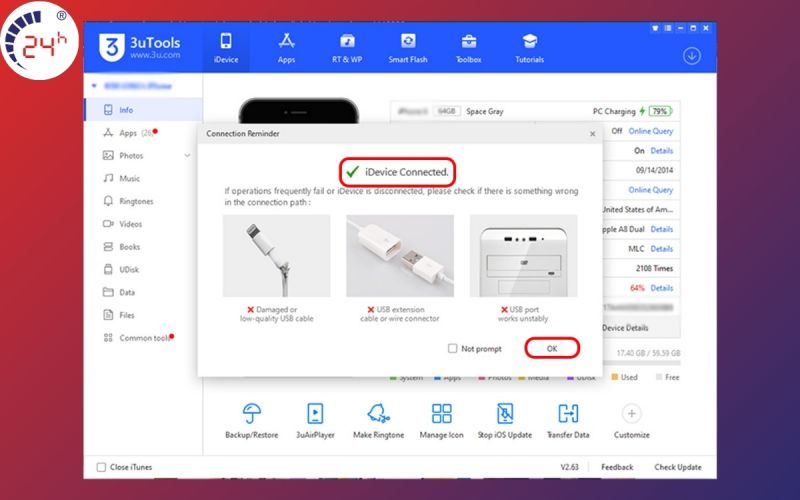Click the 2108 Times value

coord(654,268)
